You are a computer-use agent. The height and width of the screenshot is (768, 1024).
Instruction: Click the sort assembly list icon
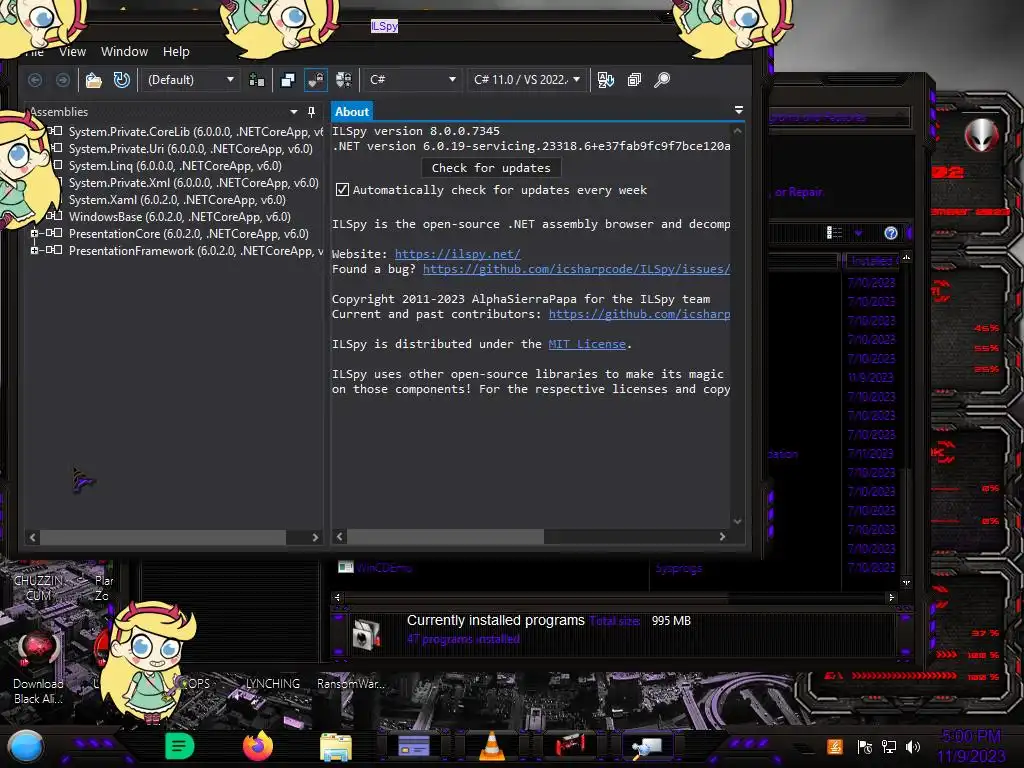605,80
